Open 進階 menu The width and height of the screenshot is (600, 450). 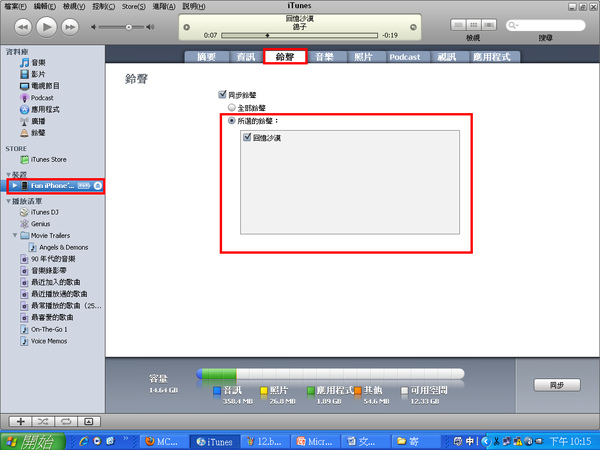click(x=164, y=7)
